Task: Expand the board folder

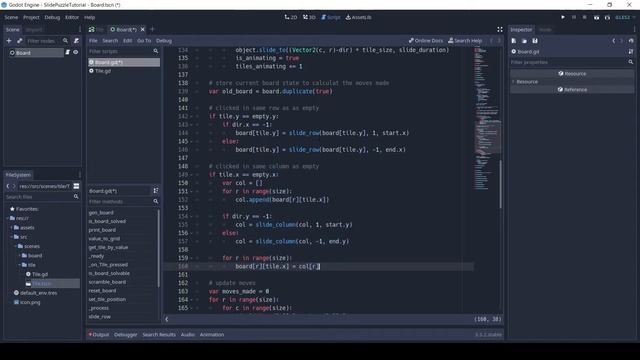Action: [x=20, y=256]
